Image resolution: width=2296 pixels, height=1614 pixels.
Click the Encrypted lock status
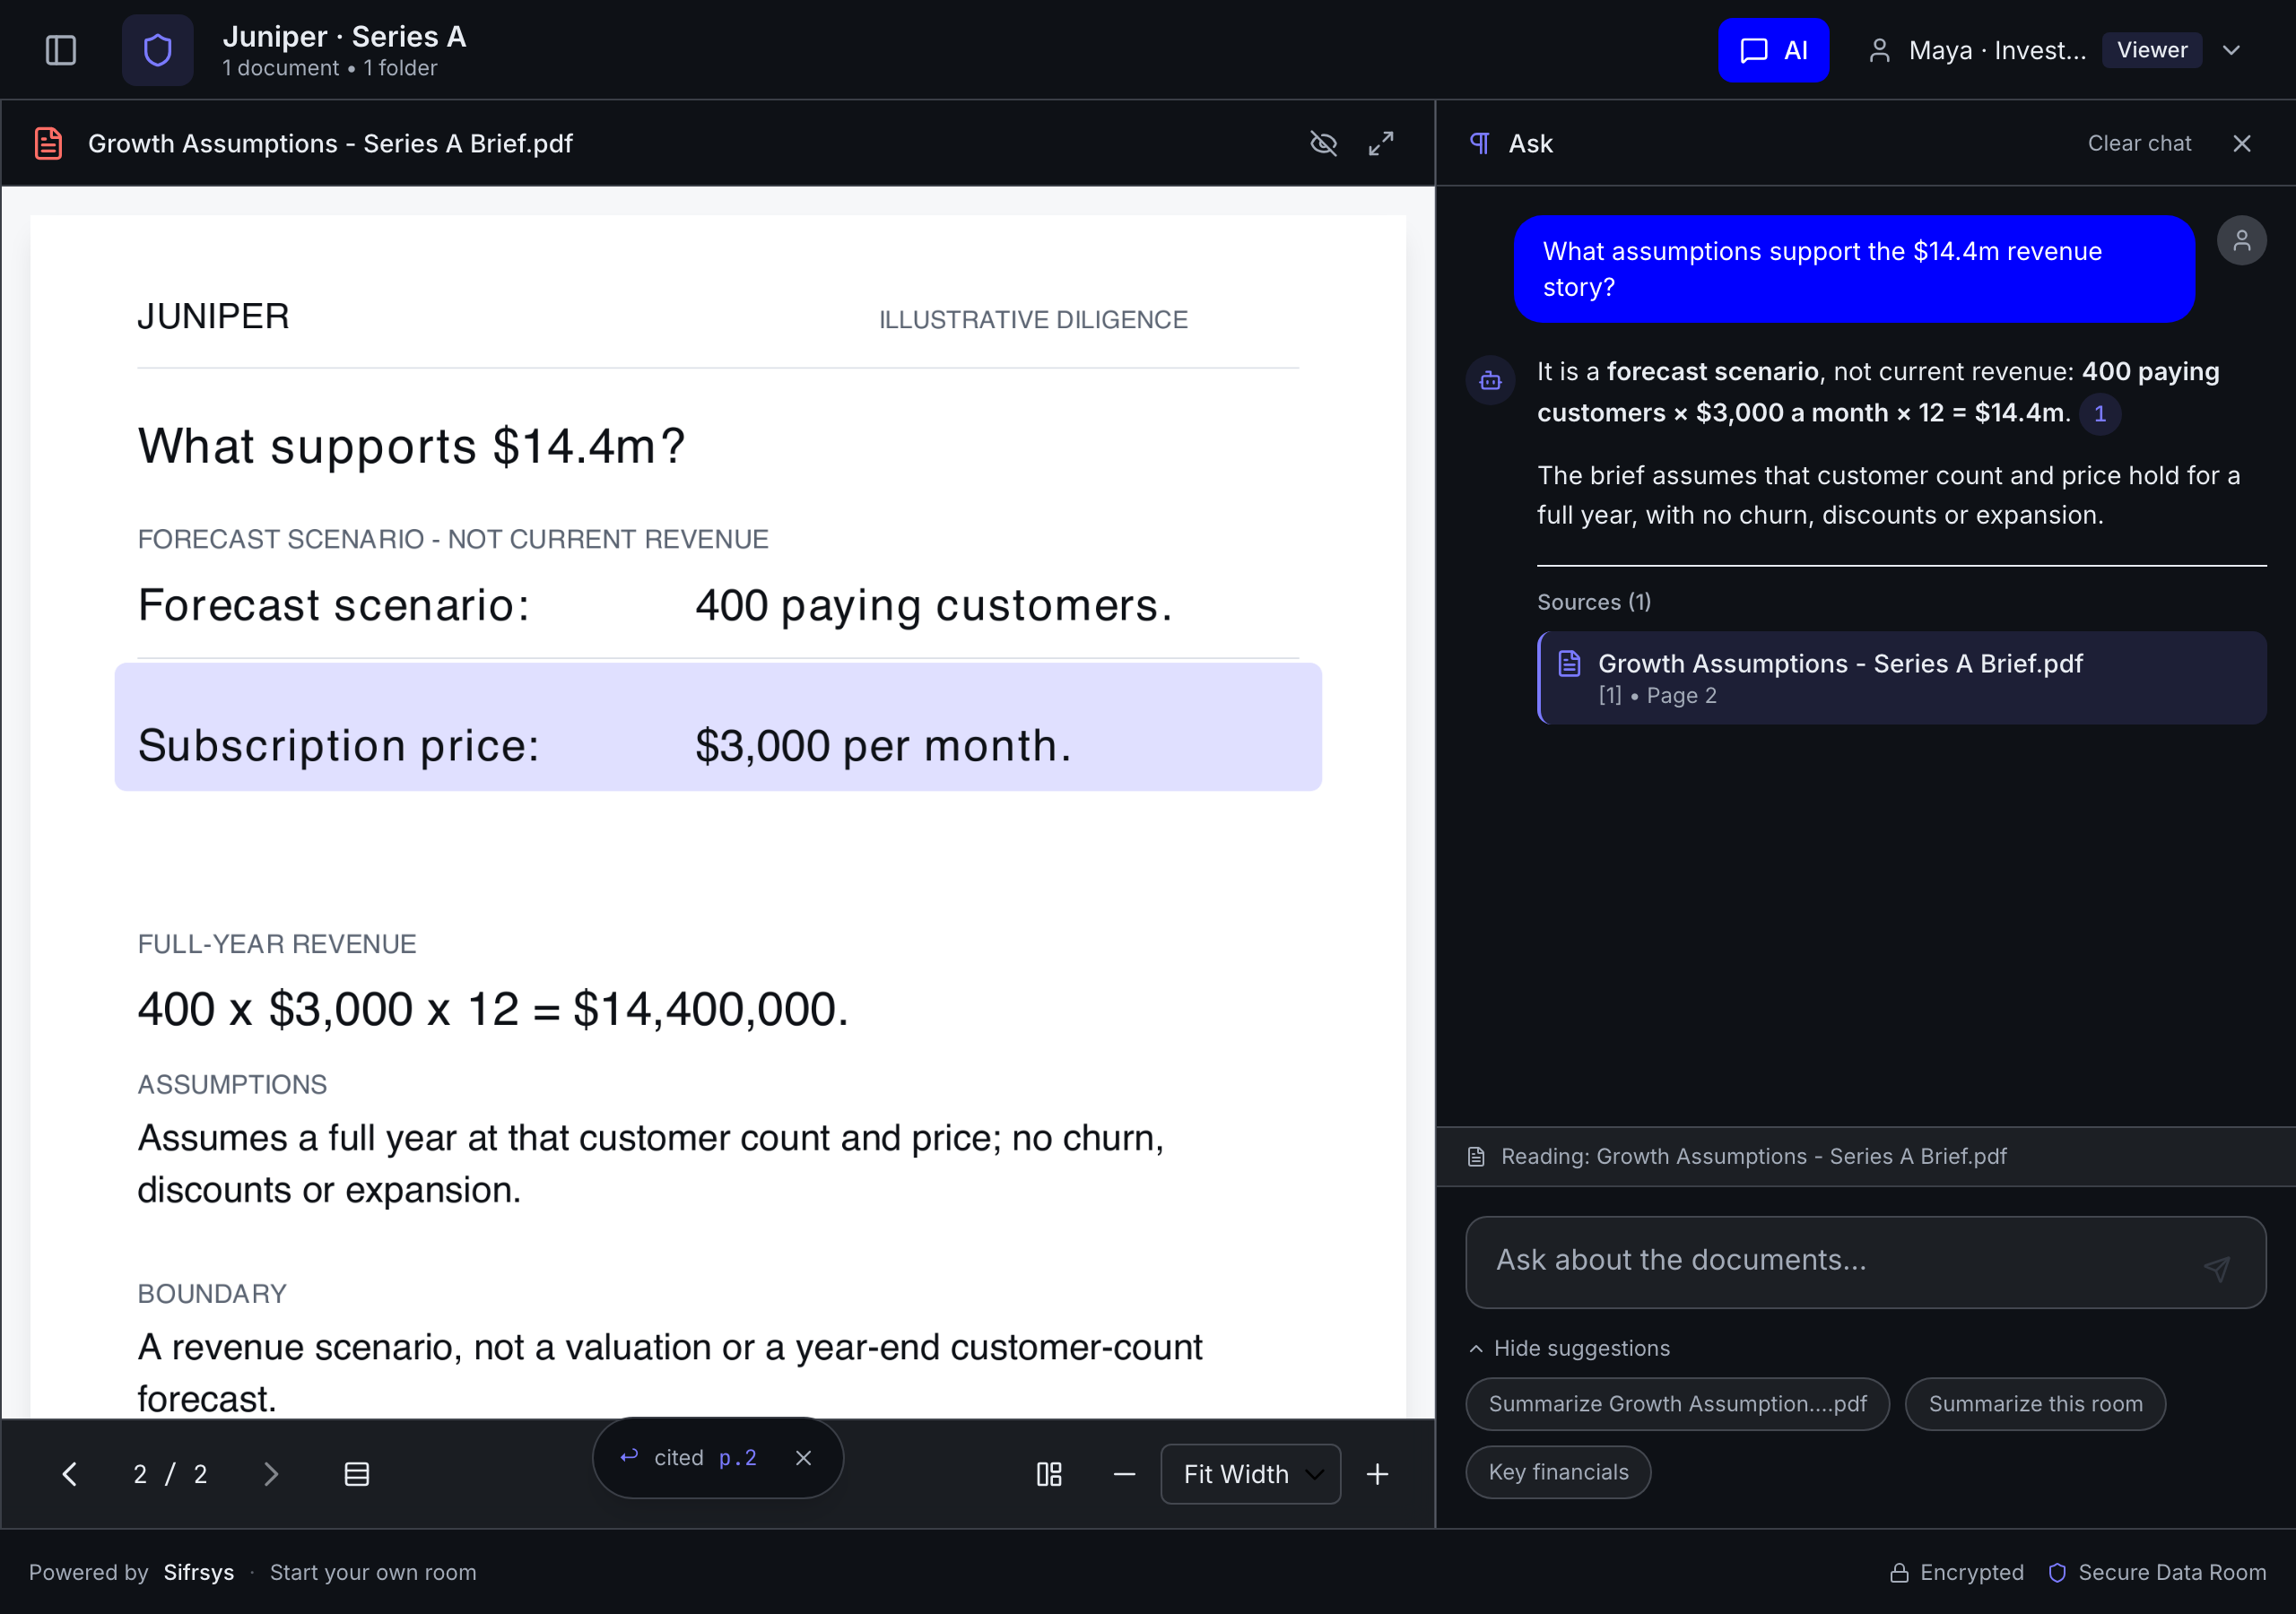[1956, 1571]
